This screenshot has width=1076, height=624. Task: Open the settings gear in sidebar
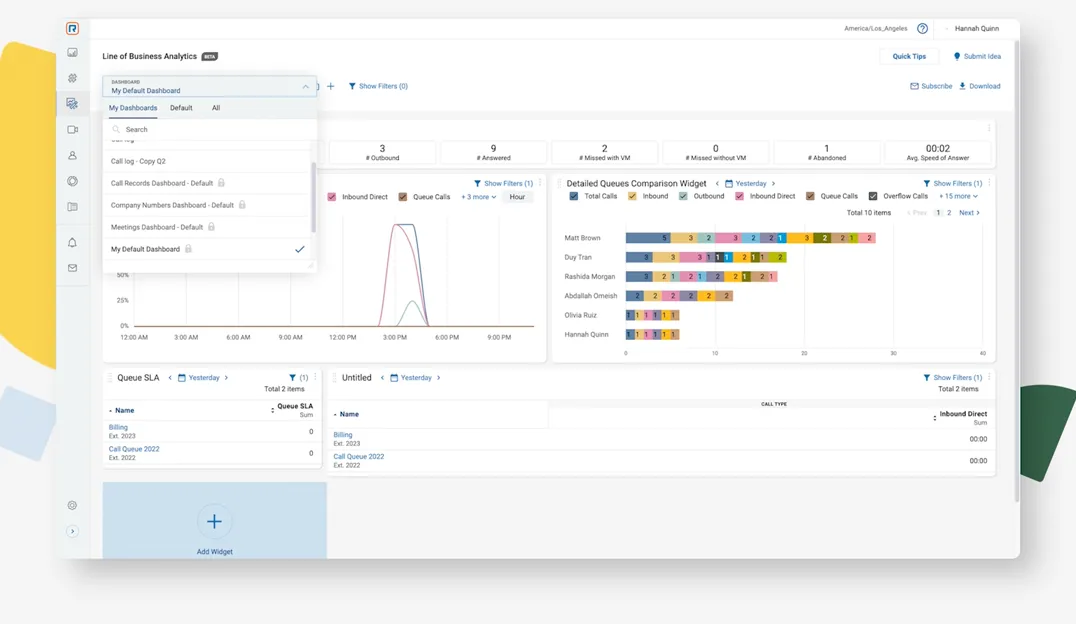72,506
